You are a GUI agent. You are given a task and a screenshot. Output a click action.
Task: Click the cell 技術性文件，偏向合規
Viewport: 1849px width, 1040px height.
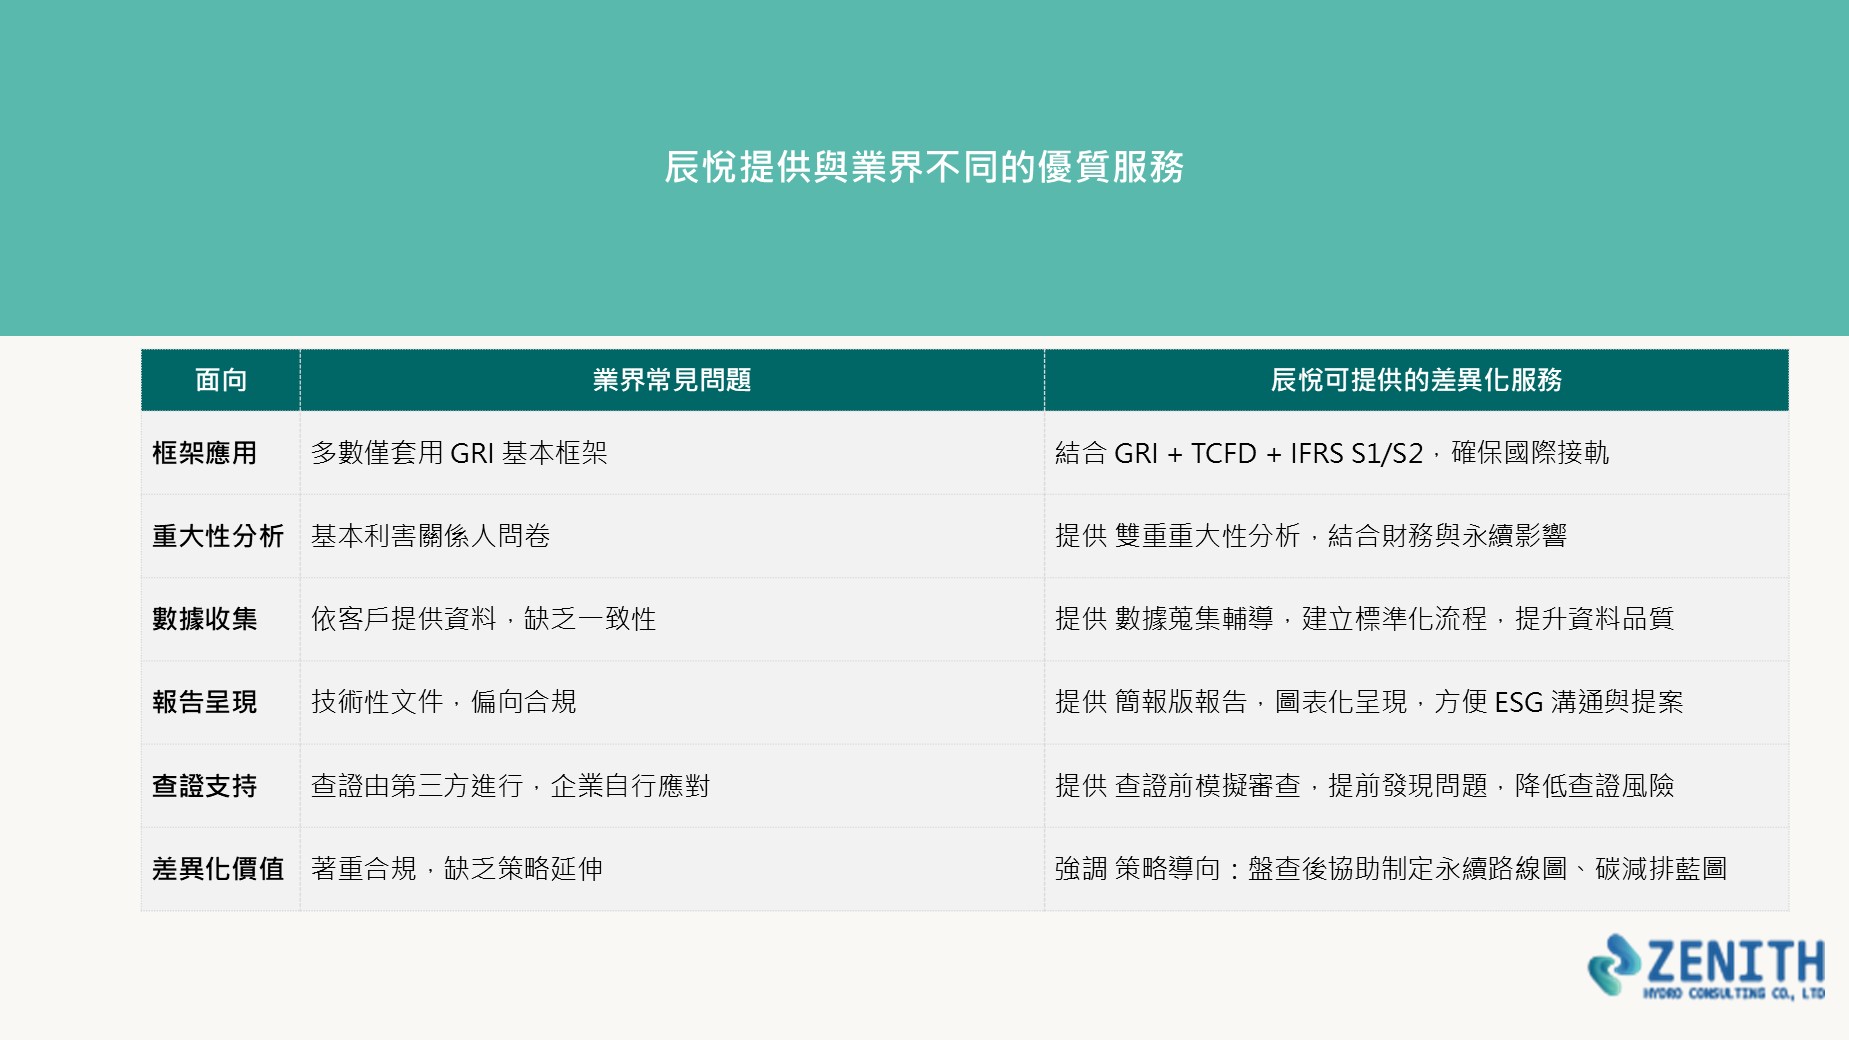point(672,702)
